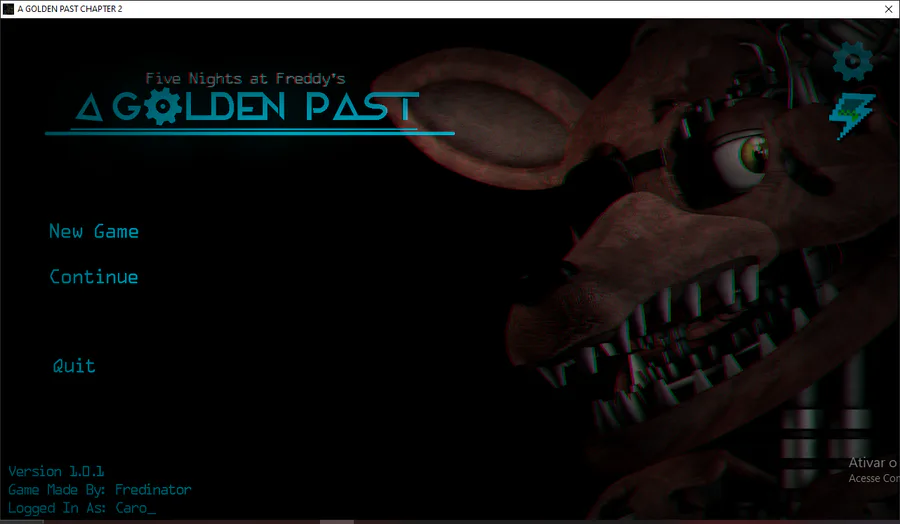
Task: Click the lightning bolt Game Jolt icon
Action: [852, 117]
